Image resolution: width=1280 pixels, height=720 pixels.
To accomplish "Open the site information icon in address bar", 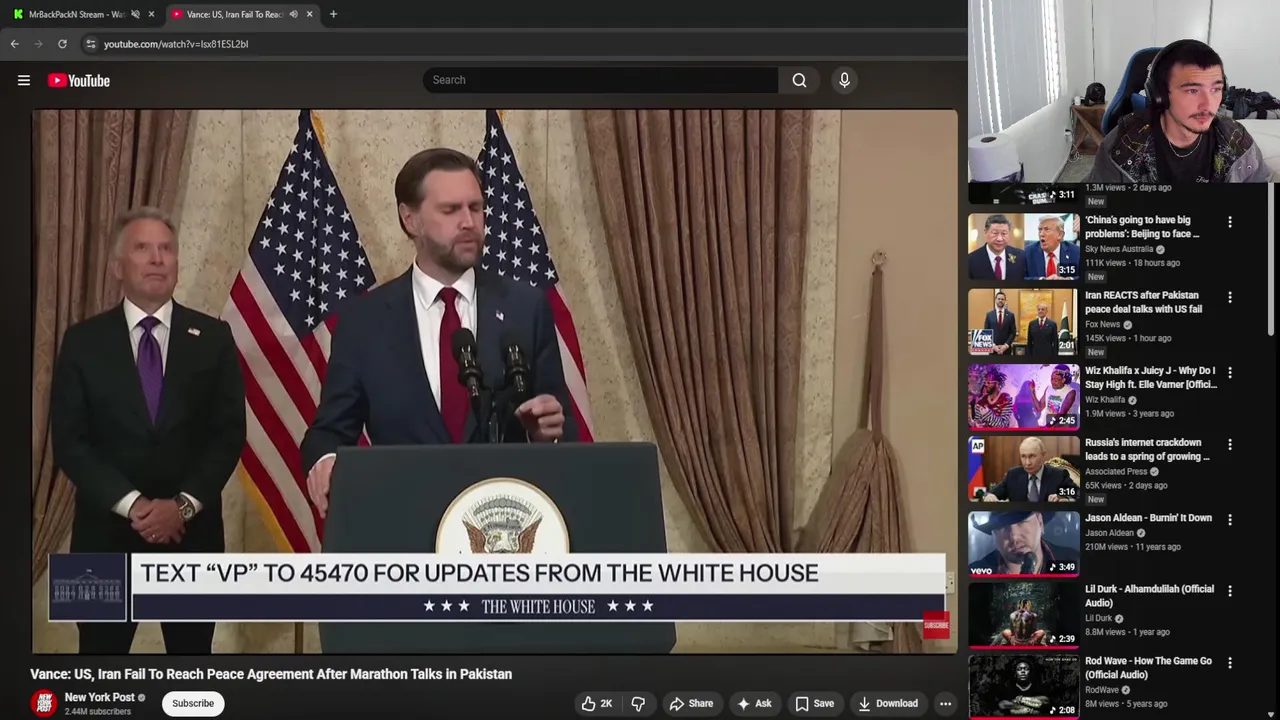I will pyautogui.click(x=90, y=44).
